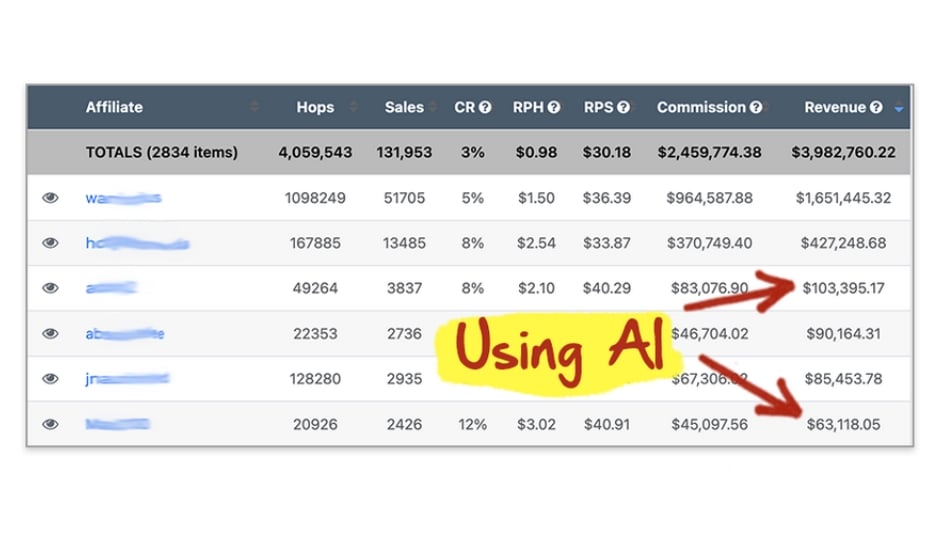Click revenue value $90,164.31
Screen dimensions: 940x540
843,333
